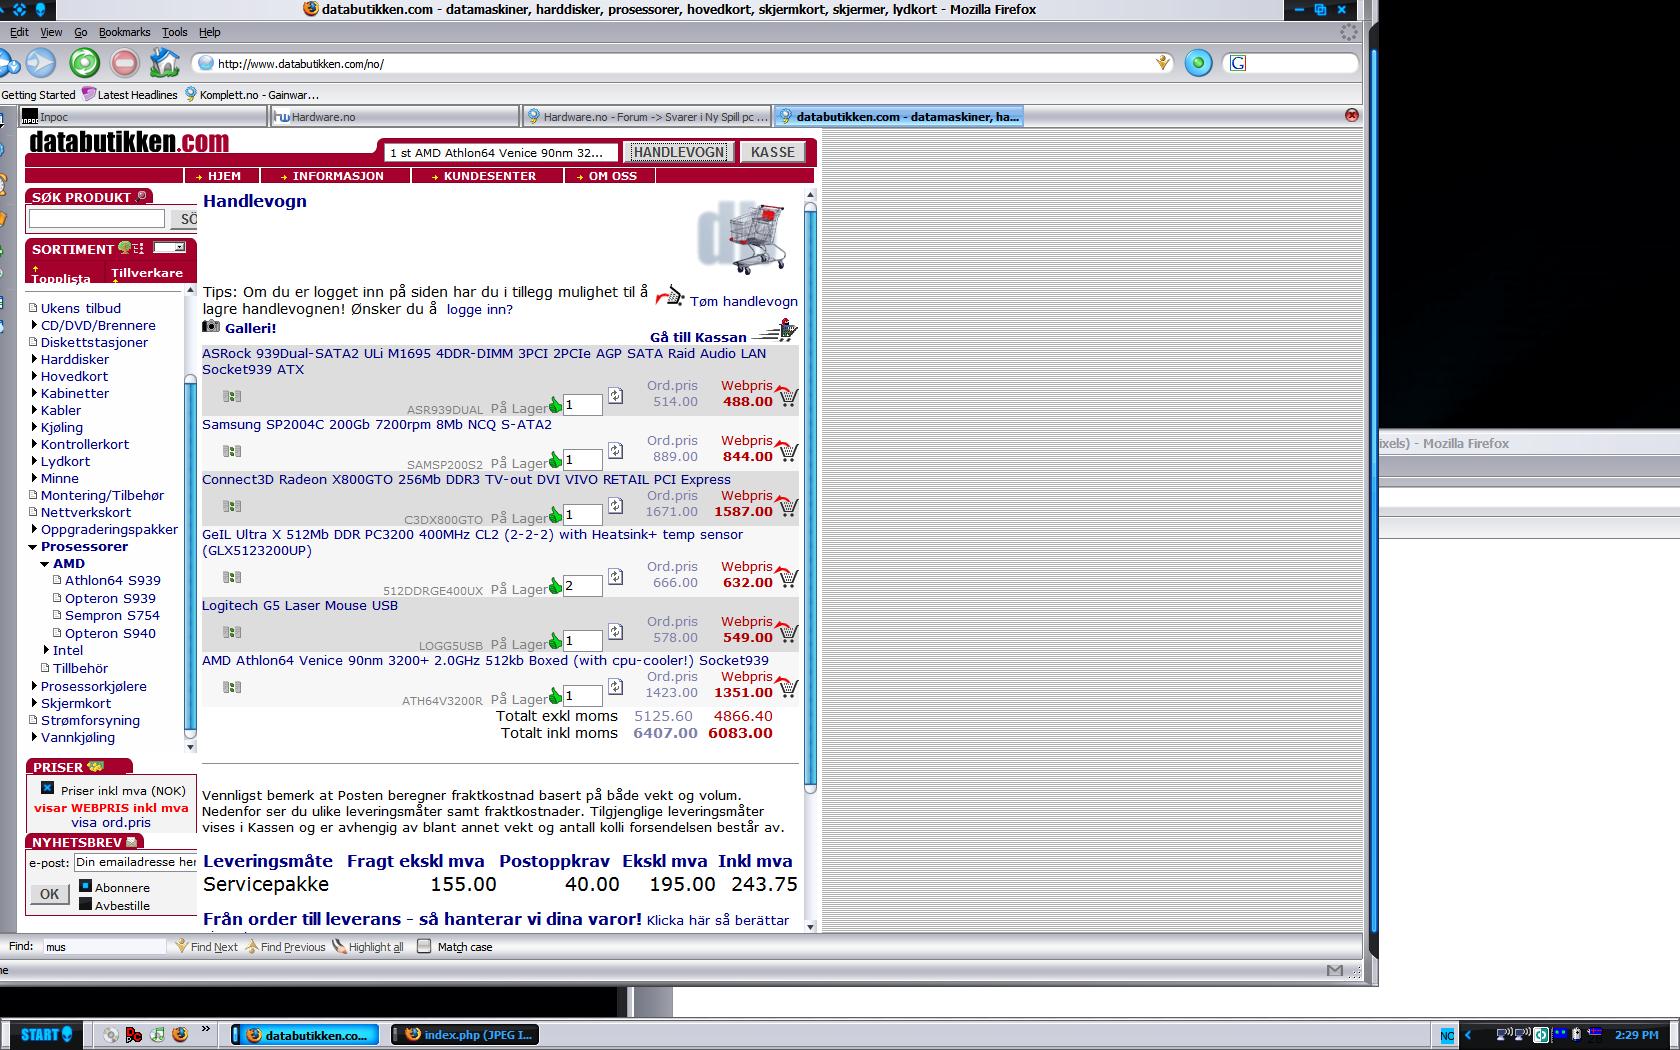
Task: Click update quantity icon for ASRock row
Action: point(615,396)
